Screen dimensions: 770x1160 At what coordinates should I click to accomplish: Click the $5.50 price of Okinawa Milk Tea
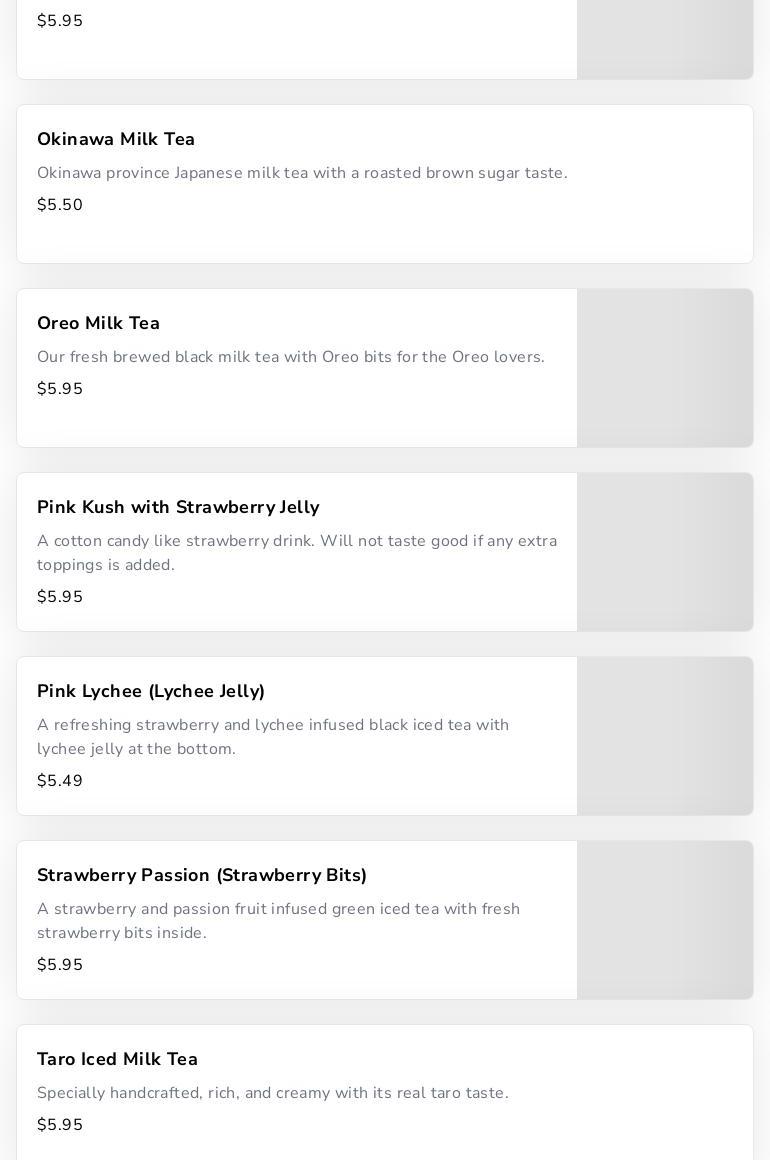60,205
